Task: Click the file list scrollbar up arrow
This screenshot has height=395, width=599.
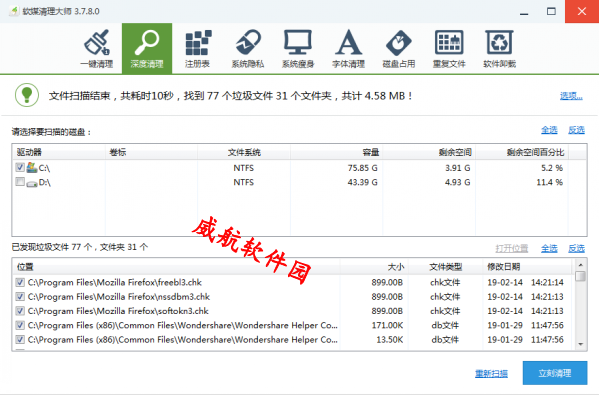Action: (580, 265)
